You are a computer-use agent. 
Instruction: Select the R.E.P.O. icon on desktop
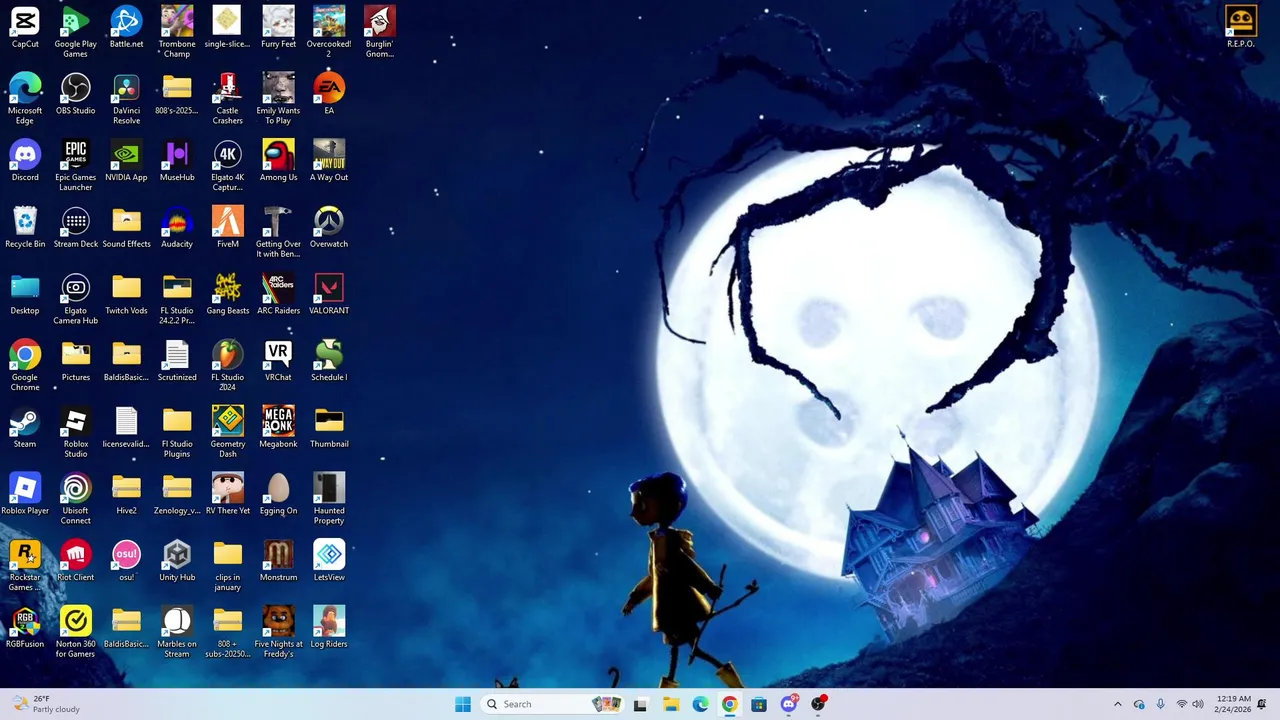click(1241, 28)
